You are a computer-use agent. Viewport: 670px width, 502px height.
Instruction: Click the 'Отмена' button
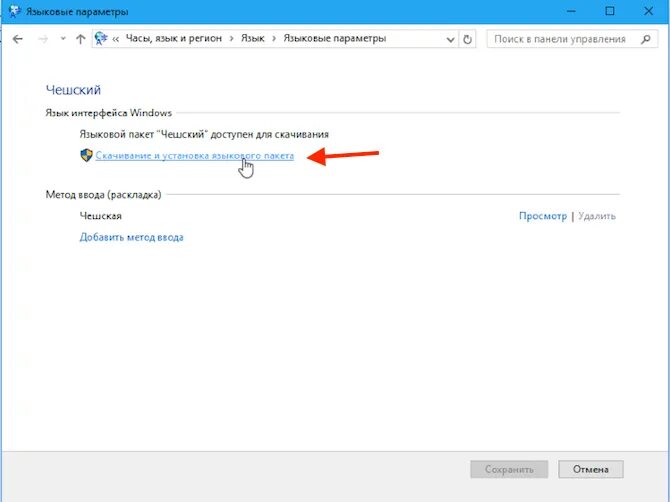tap(591, 469)
